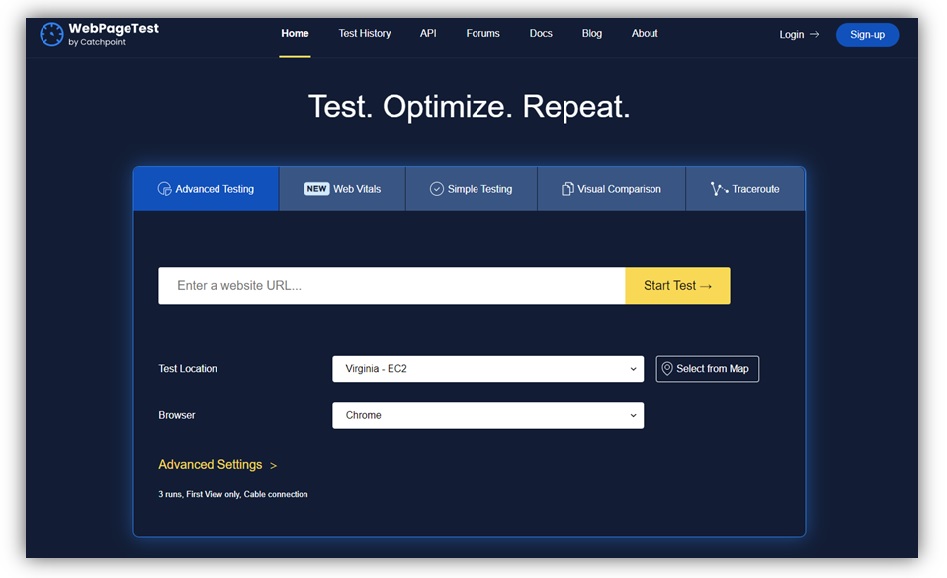Click the website URL input field
This screenshot has width=947, height=578.
coord(390,285)
